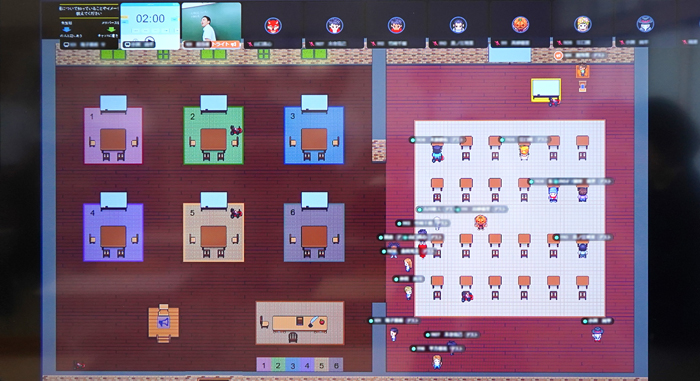Click the pumpkin character in the classroom
The image size is (700, 381).
coord(480,222)
